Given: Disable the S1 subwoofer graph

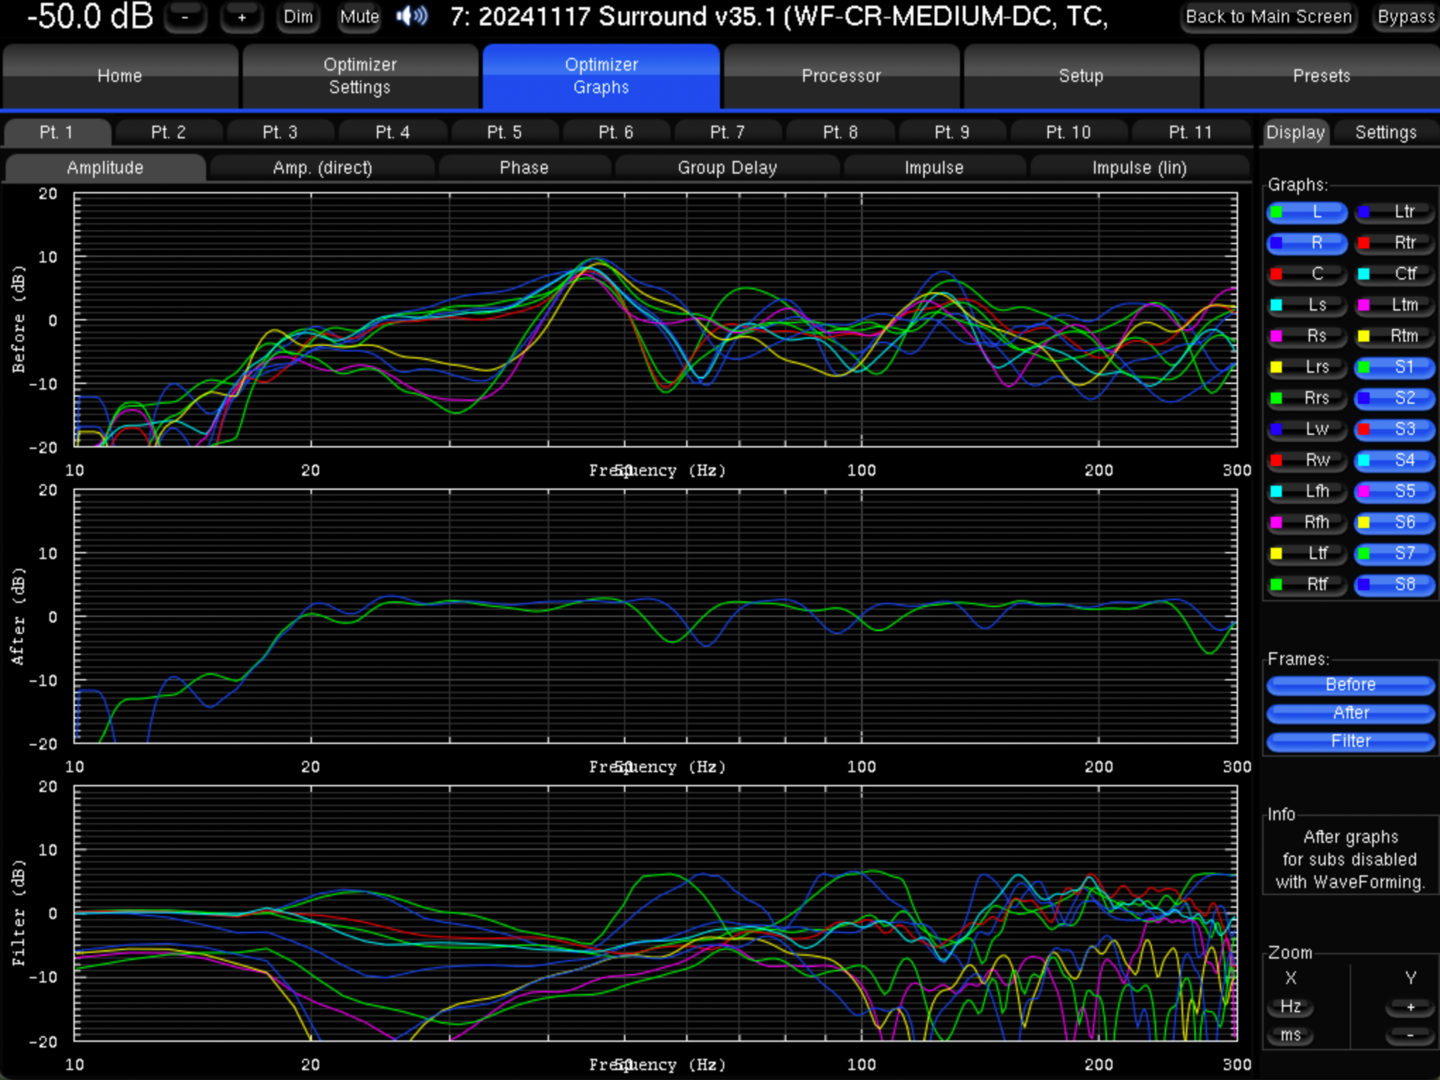Looking at the screenshot, I should click(1395, 367).
